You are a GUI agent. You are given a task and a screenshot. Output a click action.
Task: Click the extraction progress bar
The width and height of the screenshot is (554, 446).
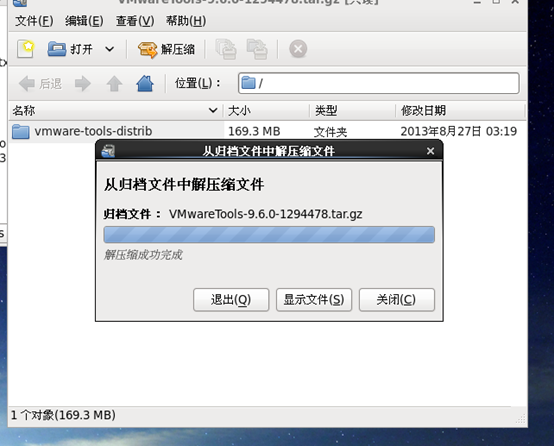pos(269,235)
